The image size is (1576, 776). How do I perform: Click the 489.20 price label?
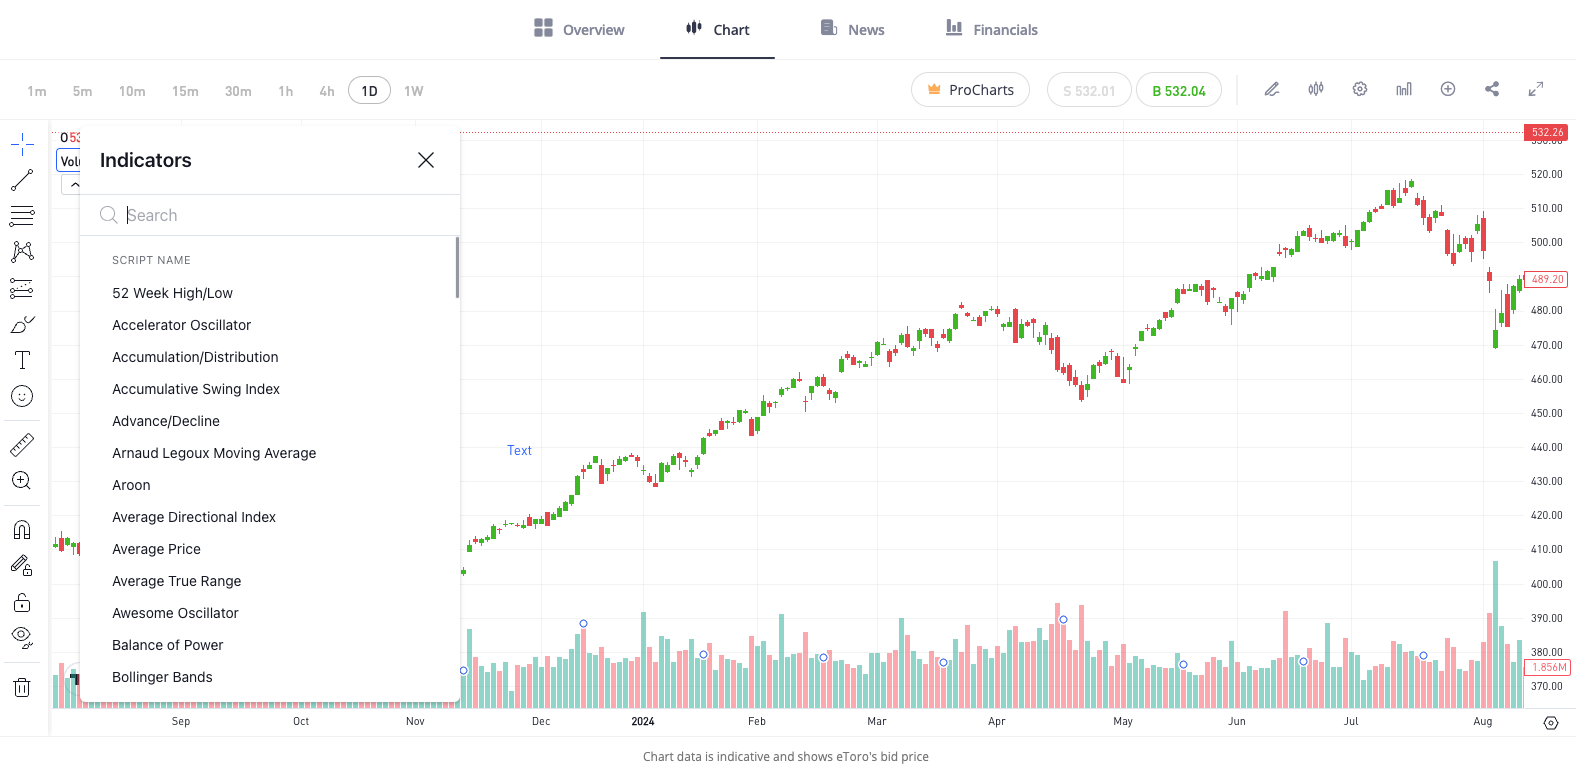point(1546,279)
